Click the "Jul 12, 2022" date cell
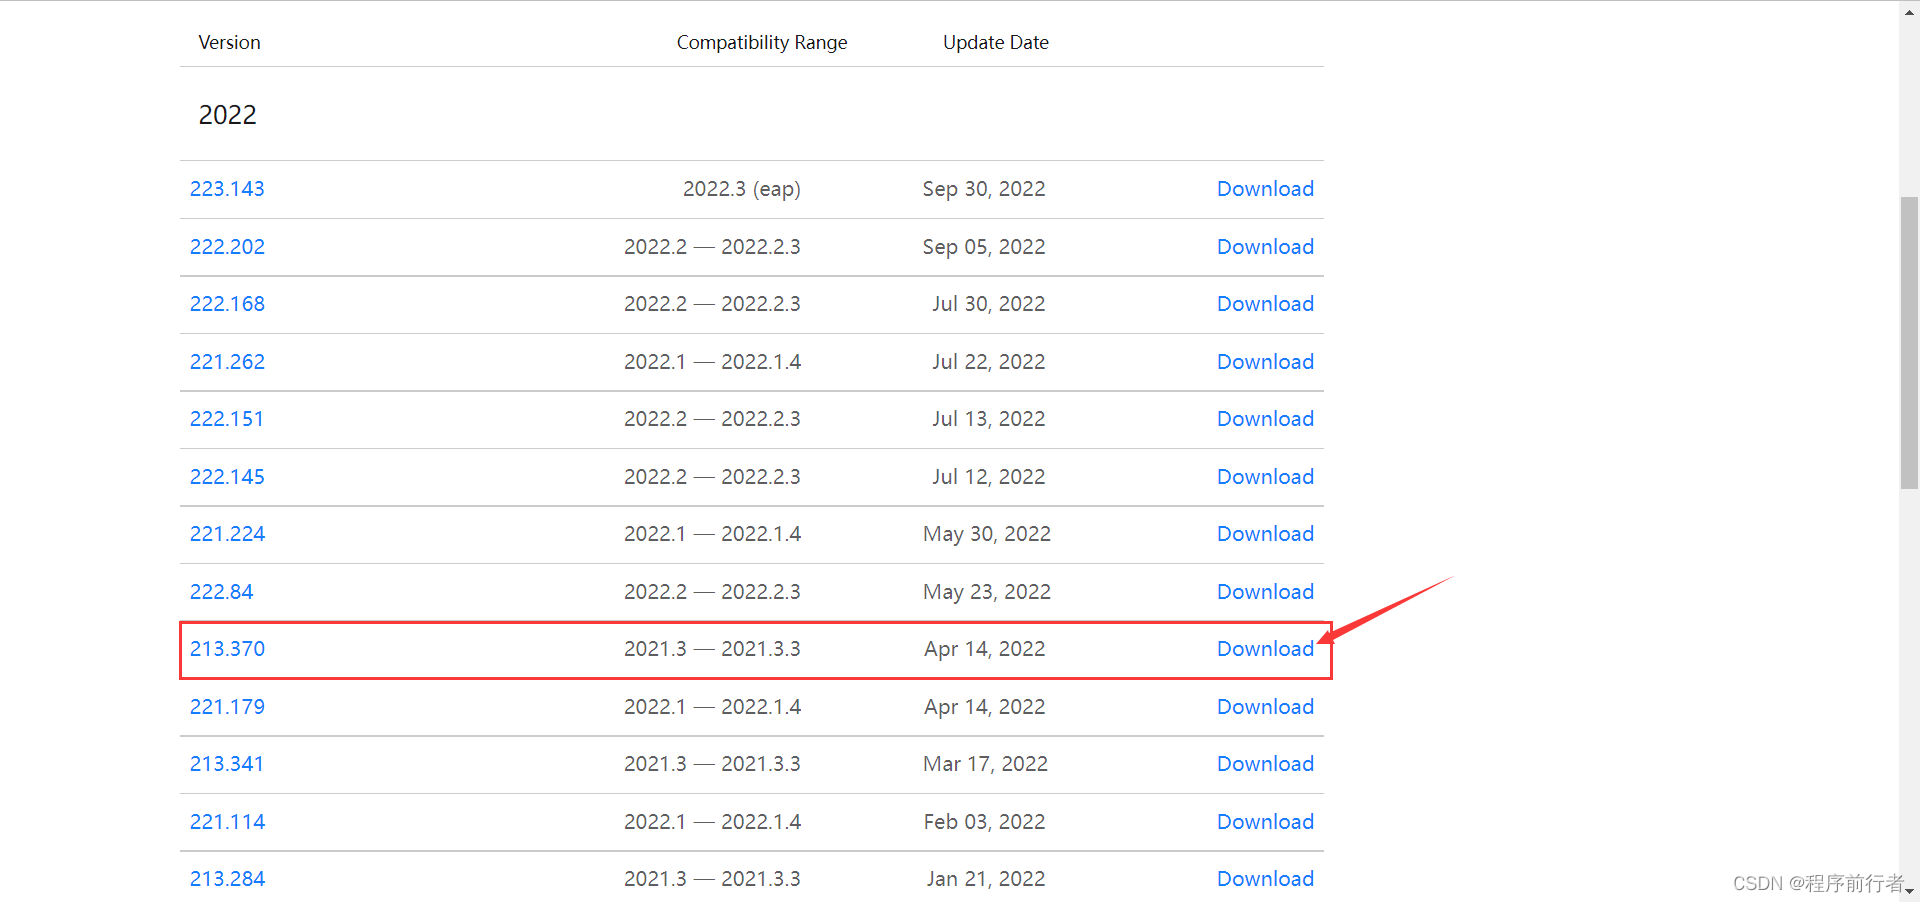1920x902 pixels. click(x=989, y=477)
